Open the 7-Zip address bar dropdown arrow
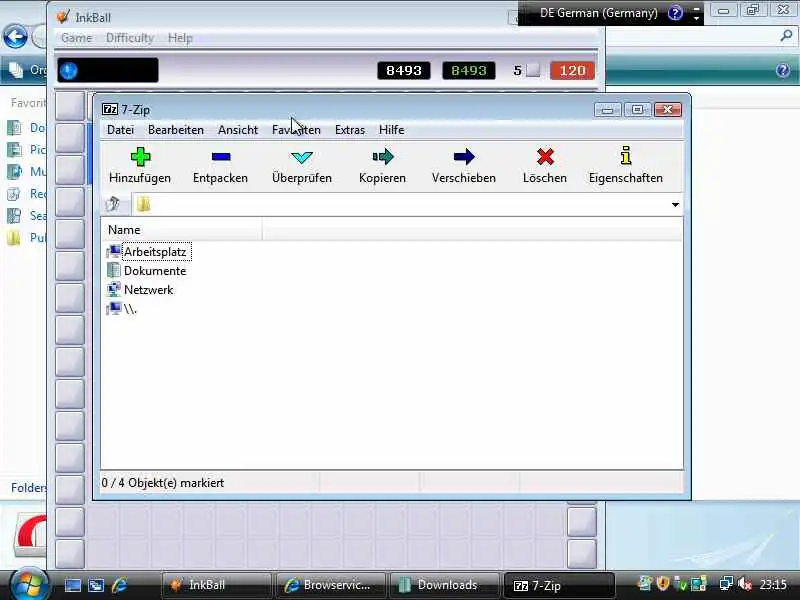The image size is (800, 600). tap(675, 205)
